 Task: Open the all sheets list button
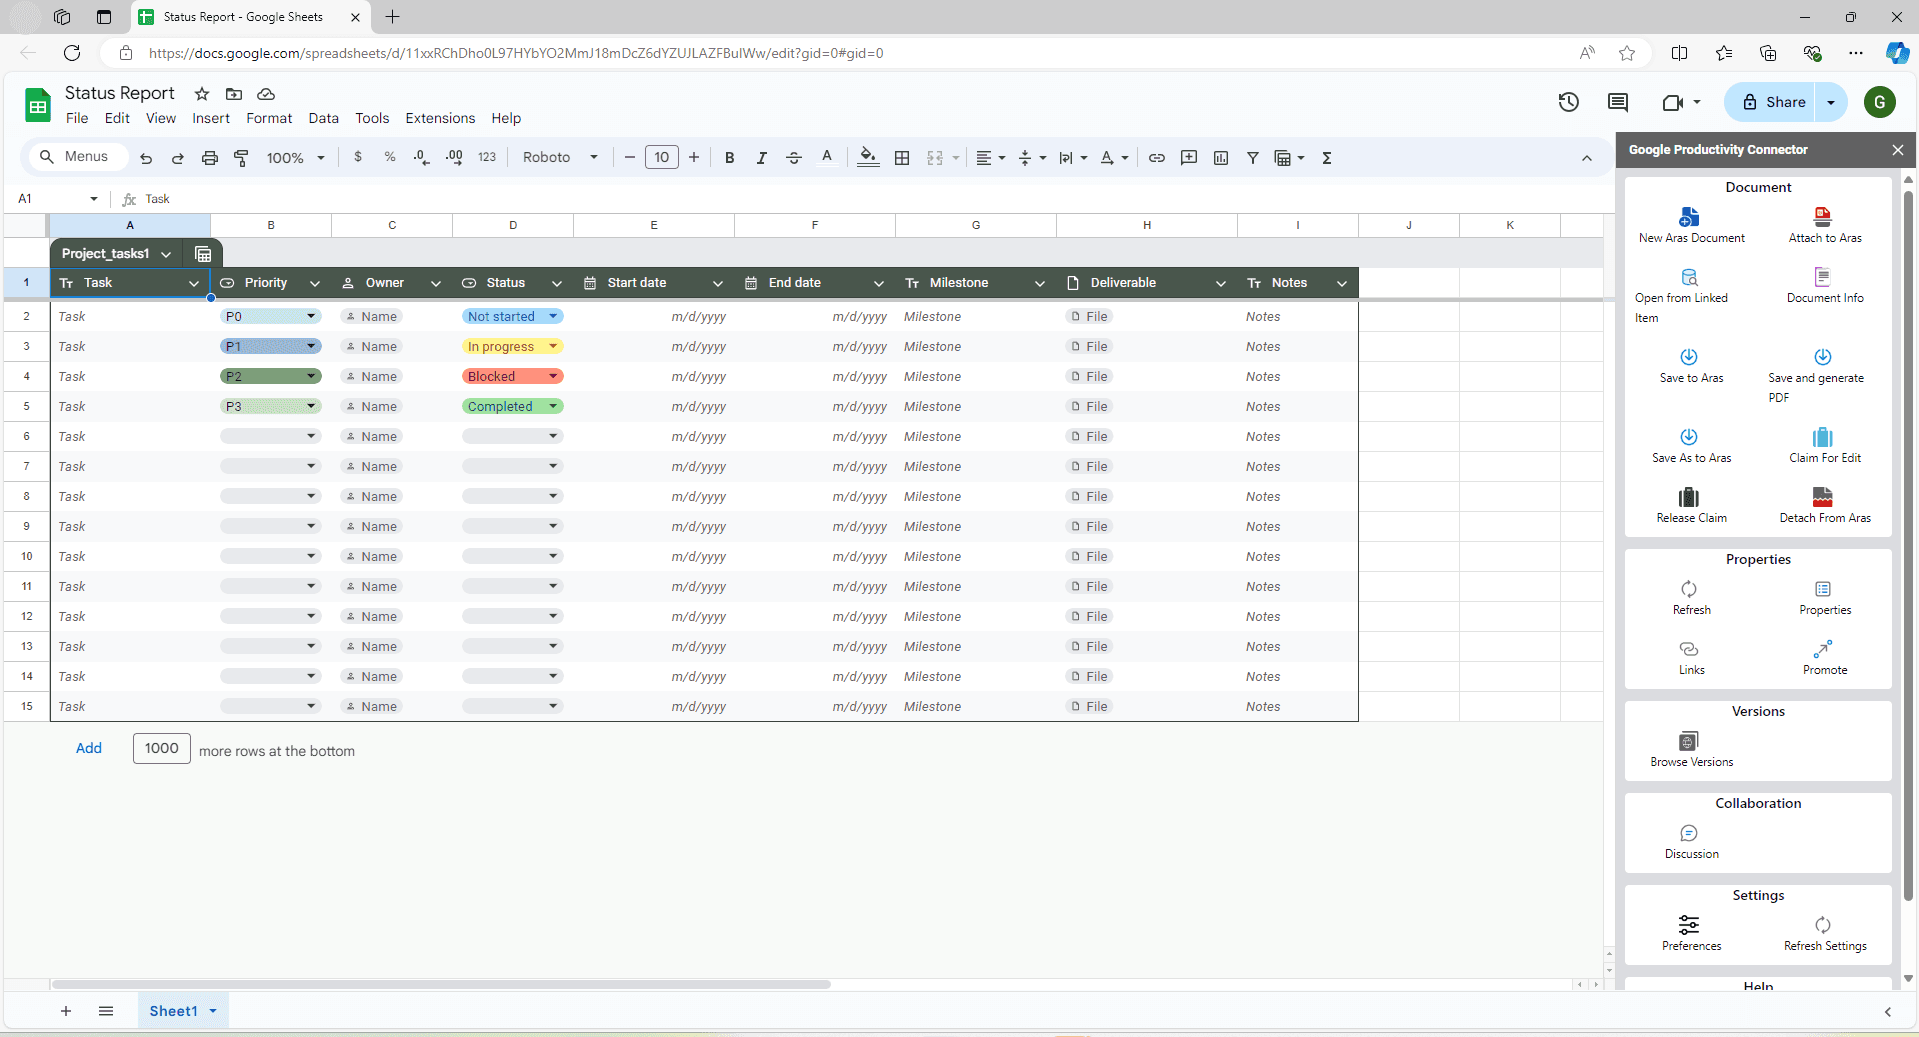106,1011
